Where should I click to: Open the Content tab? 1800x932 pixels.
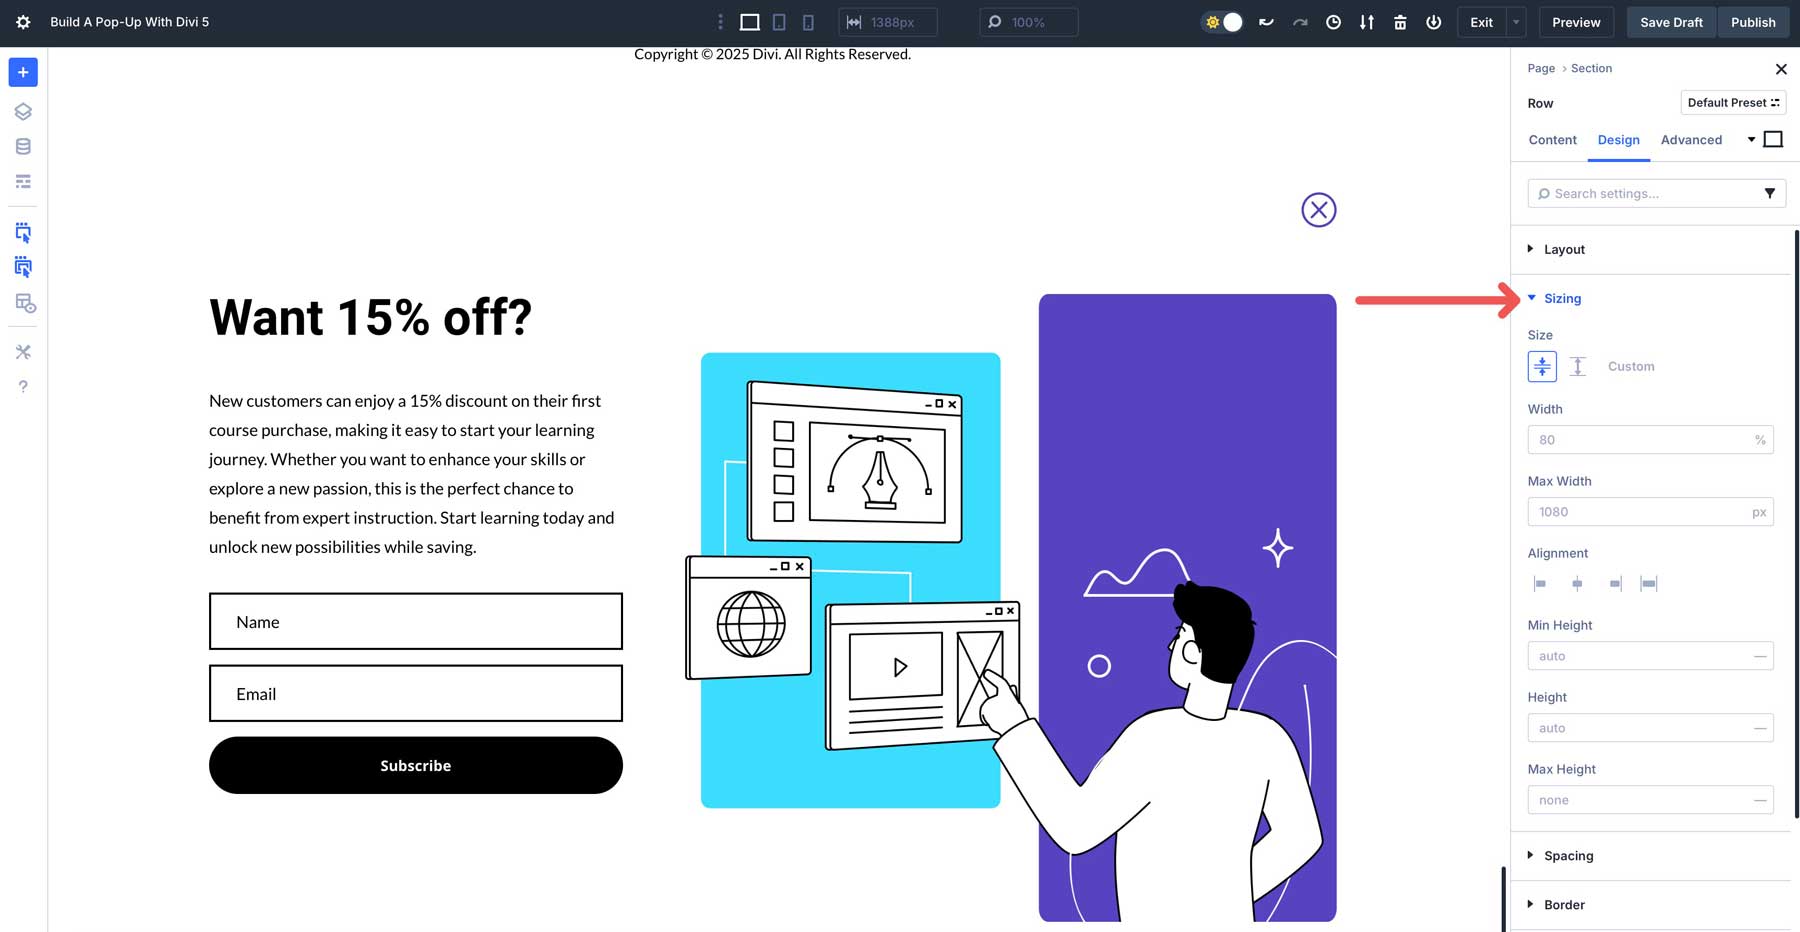click(1552, 140)
